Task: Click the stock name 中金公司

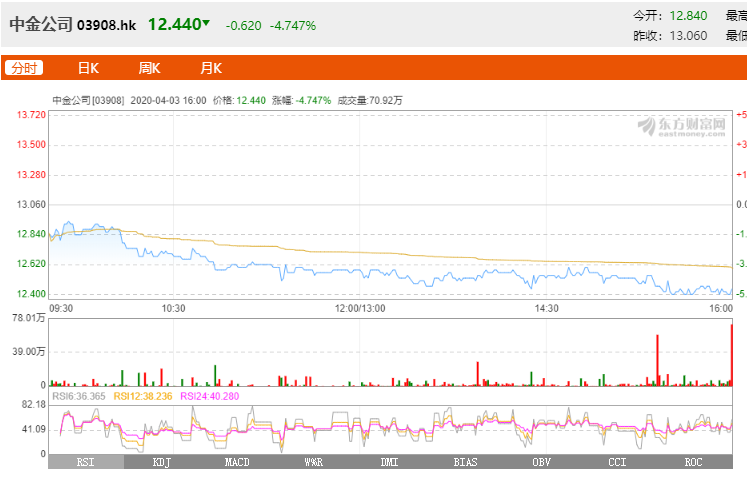Action: tap(41, 24)
